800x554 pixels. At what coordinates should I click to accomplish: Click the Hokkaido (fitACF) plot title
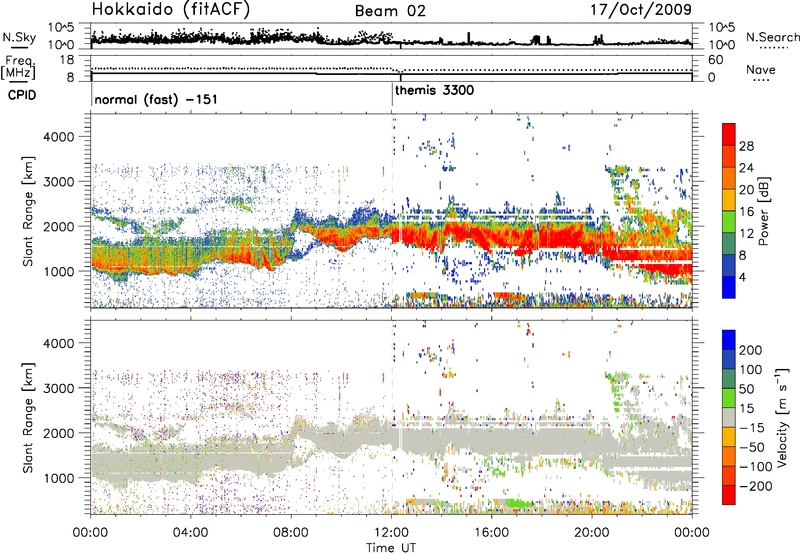(x=171, y=10)
